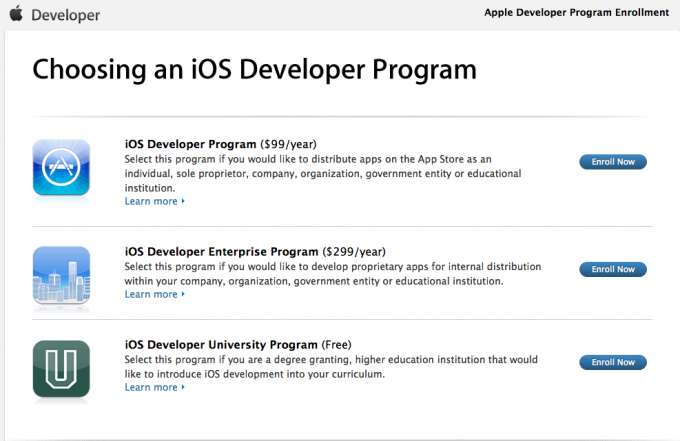Click the green U University Program icon
Image resolution: width=680 pixels, height=441 pixels.
click(x=61, y=369)
